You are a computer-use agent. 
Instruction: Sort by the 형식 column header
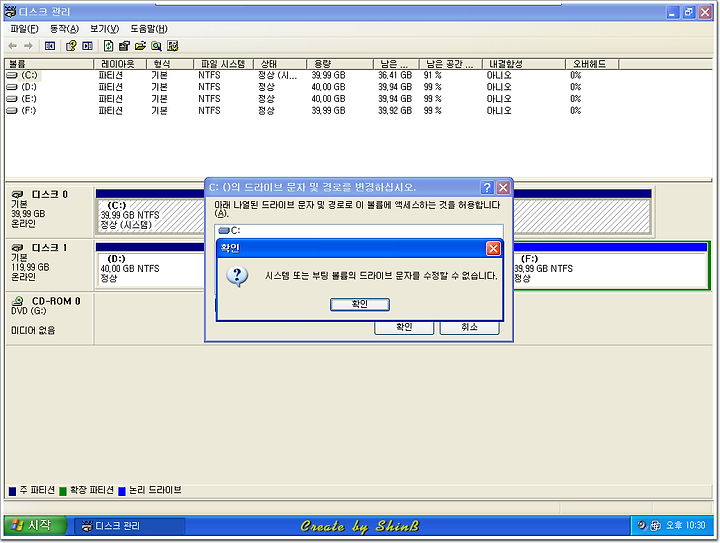coord(169,64)
